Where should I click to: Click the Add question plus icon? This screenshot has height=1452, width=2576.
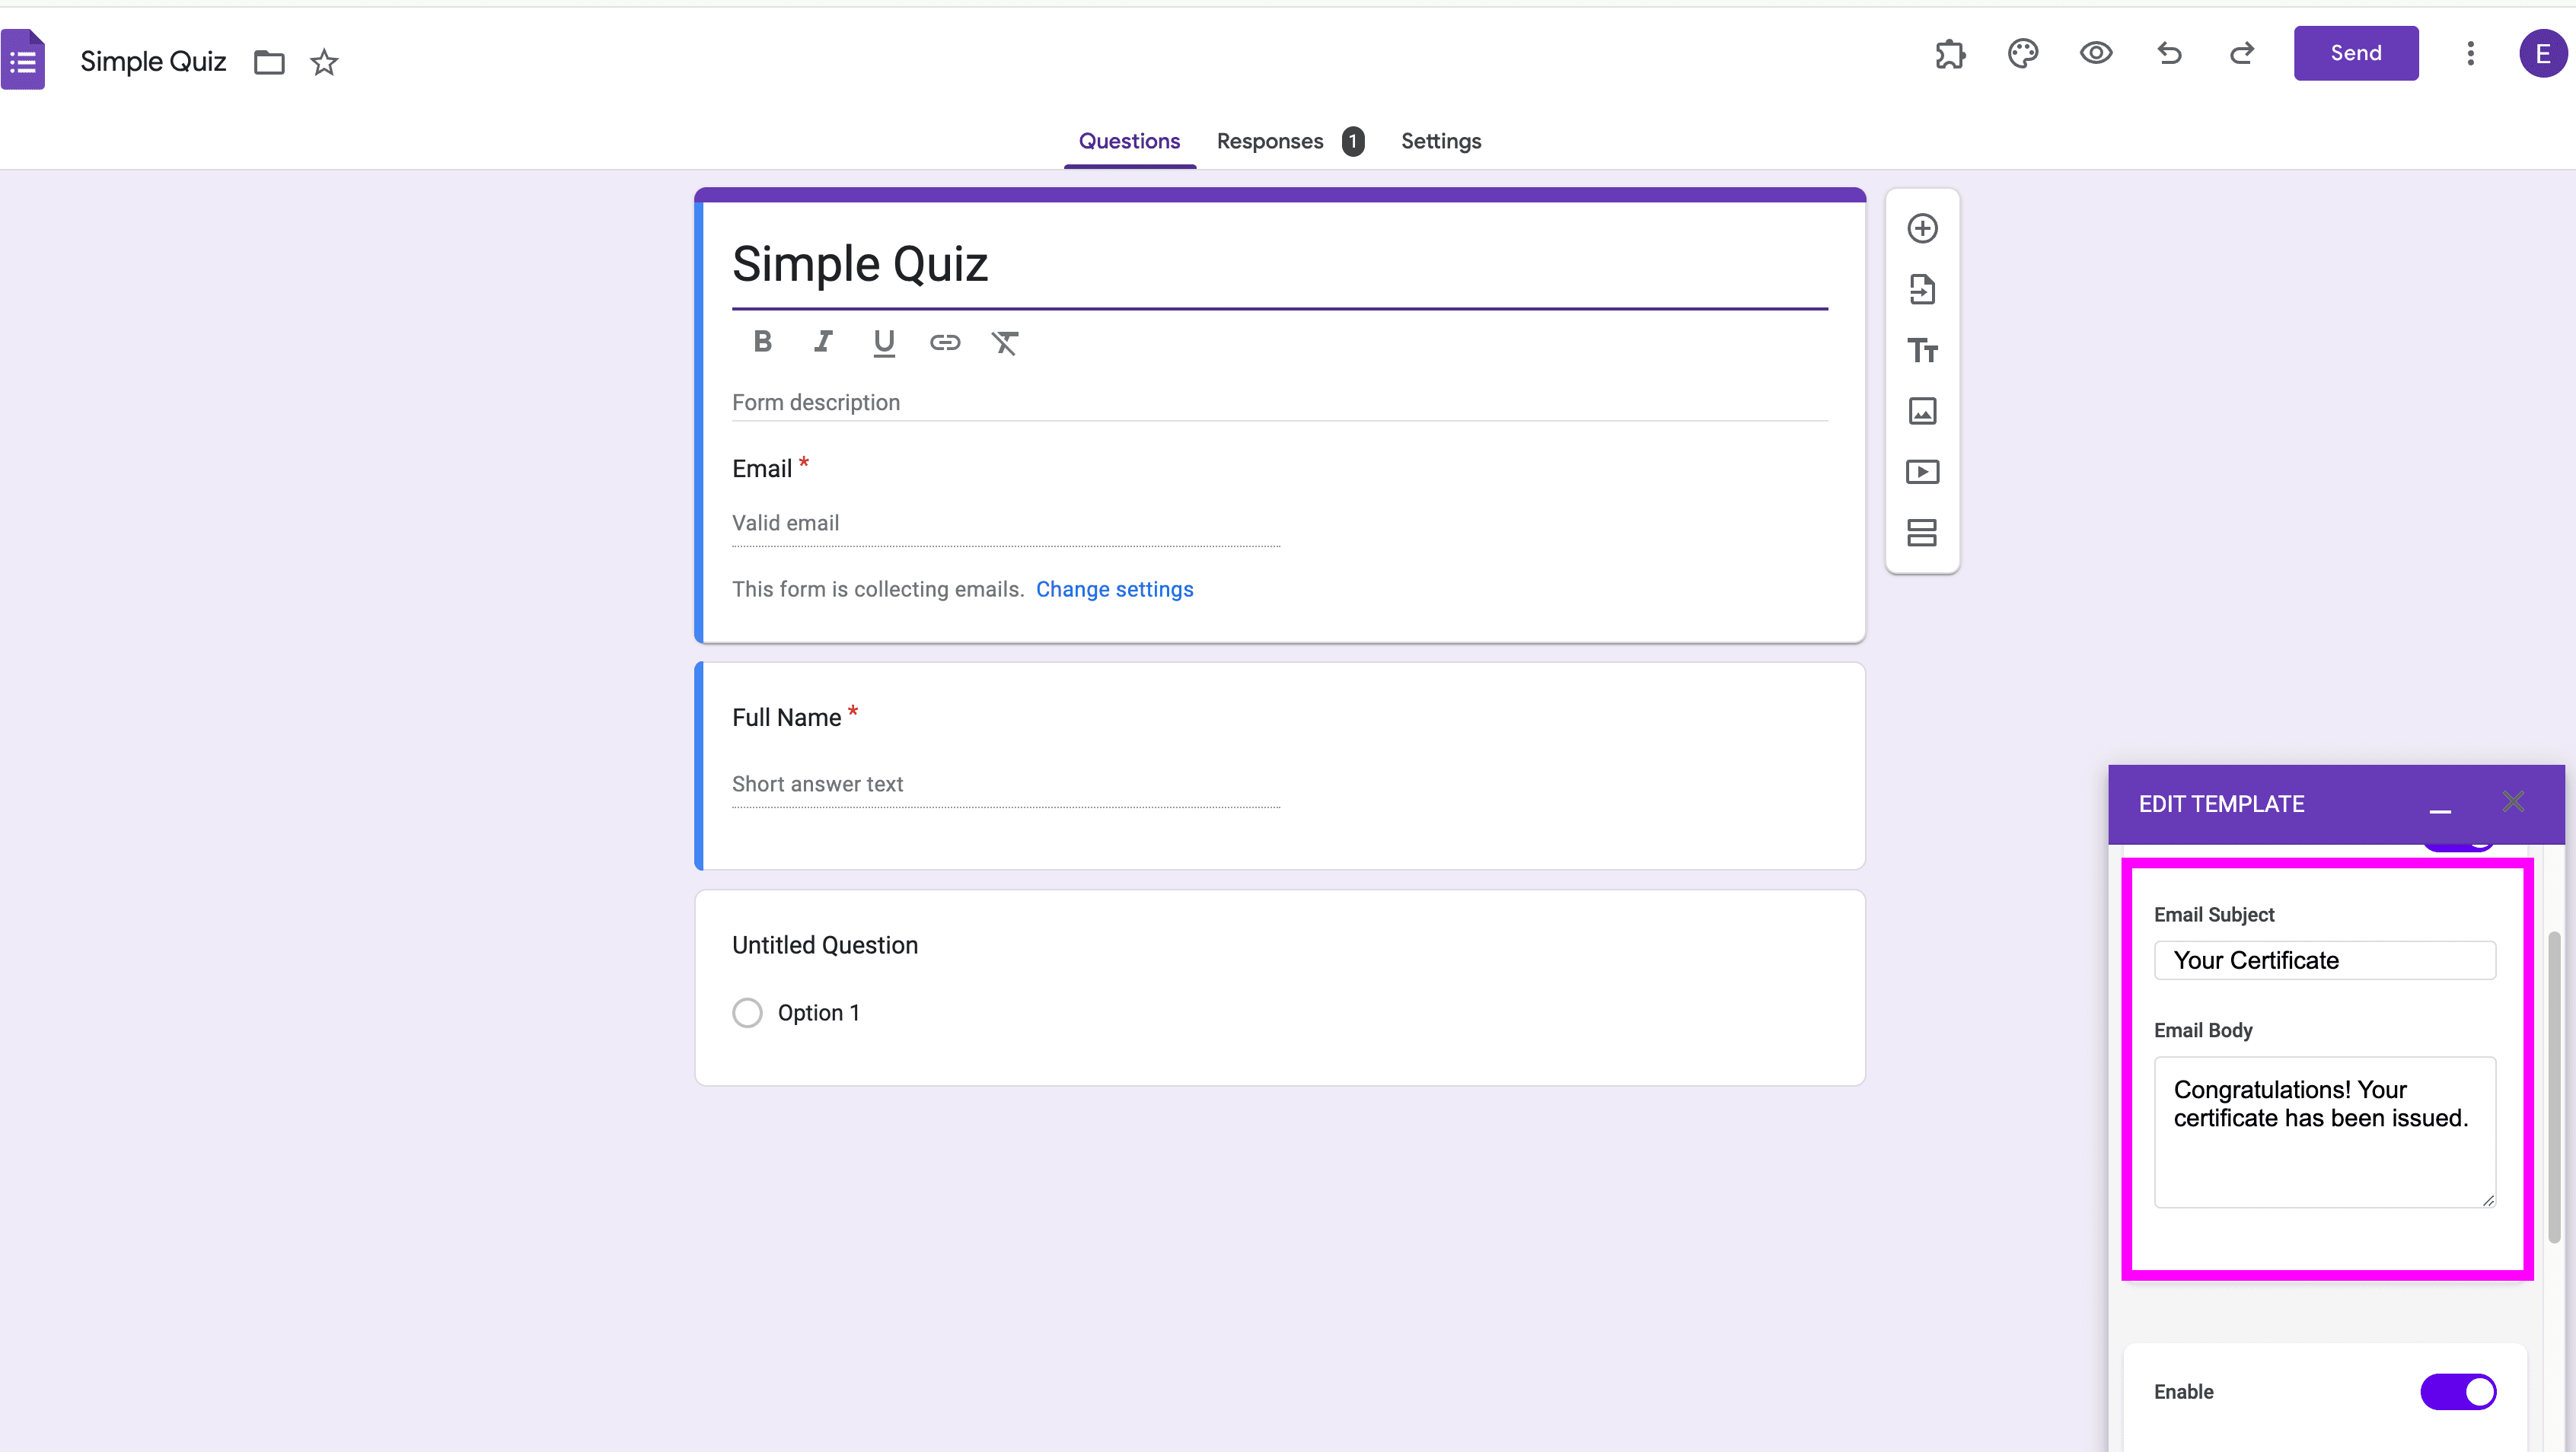pyautogui.click(x=1921, y=229)
